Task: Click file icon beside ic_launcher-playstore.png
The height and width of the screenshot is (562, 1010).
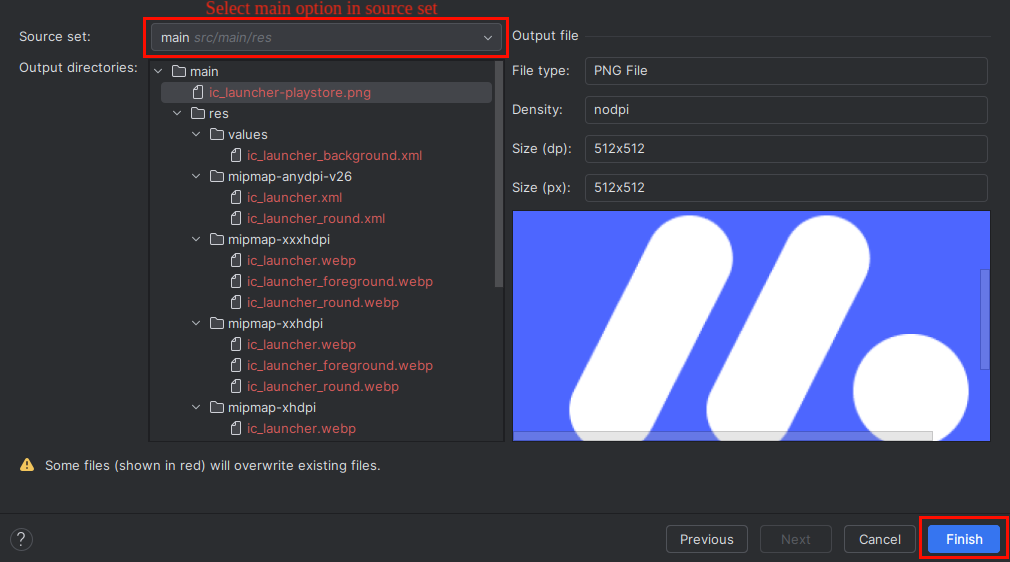Action: pos(198,93)
